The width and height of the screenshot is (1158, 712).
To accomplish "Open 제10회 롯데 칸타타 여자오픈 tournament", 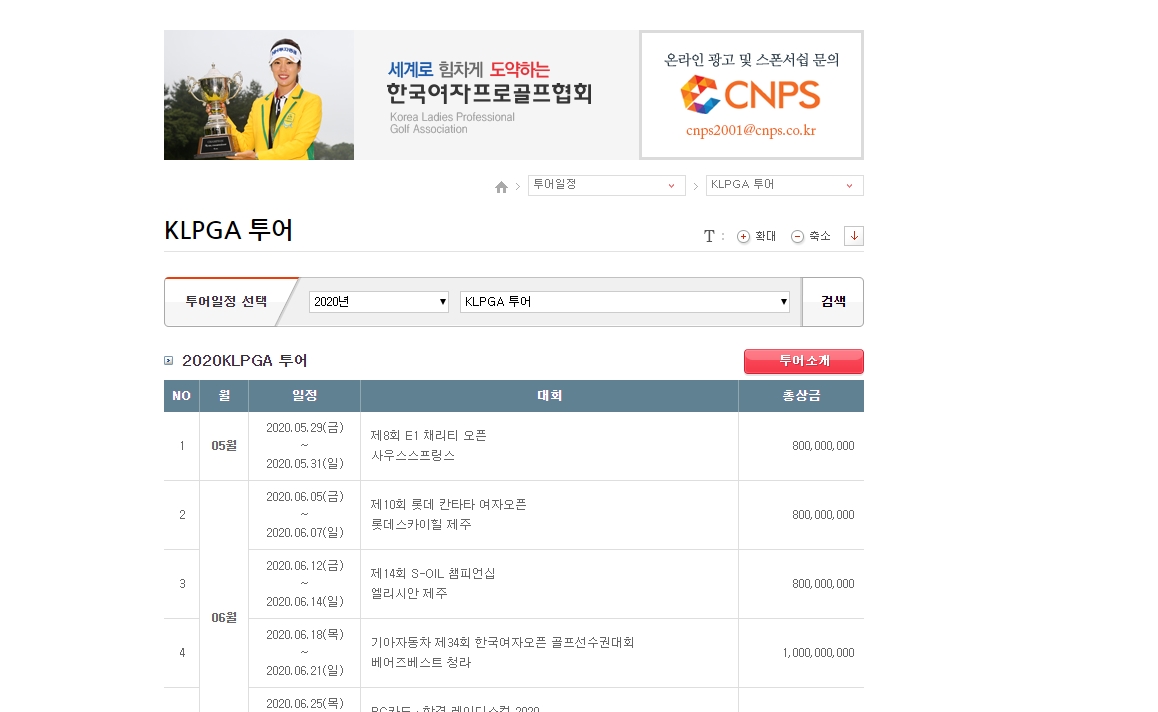I will tap(448, 504).
